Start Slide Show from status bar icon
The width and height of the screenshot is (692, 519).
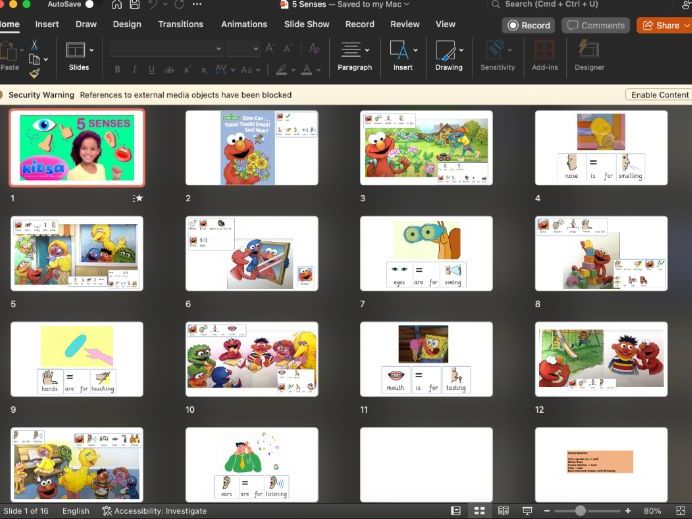527,511
